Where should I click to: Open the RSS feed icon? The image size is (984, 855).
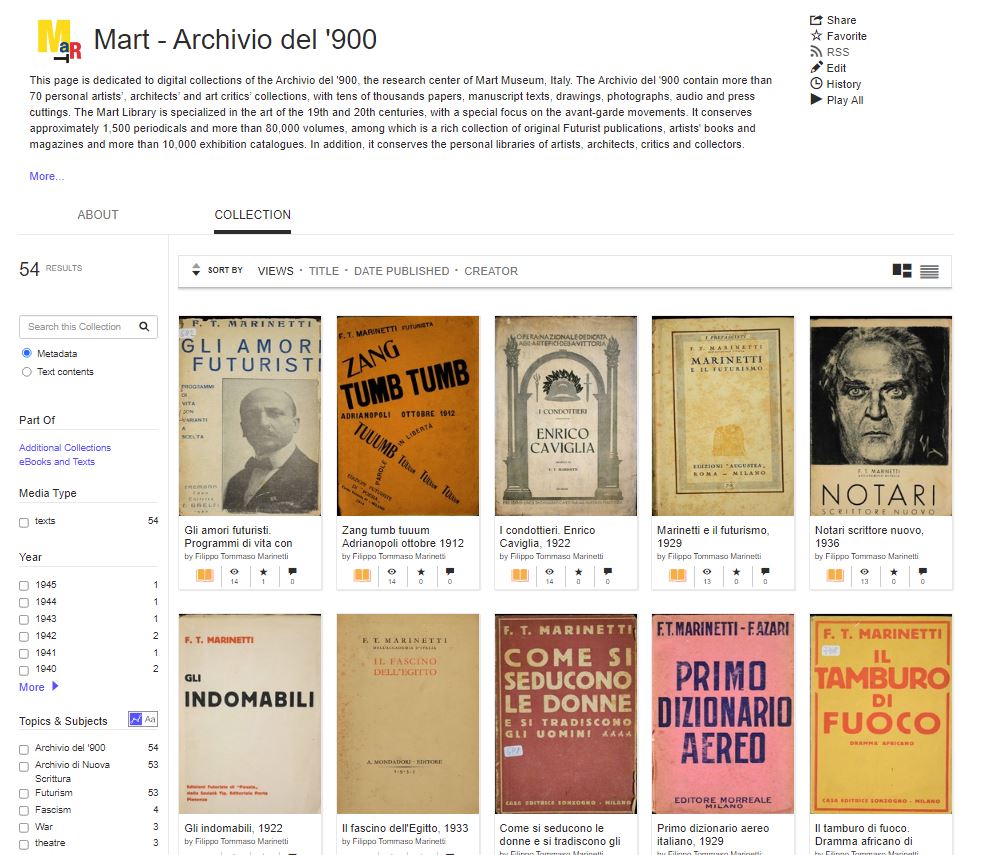click(x=816, y=52)
